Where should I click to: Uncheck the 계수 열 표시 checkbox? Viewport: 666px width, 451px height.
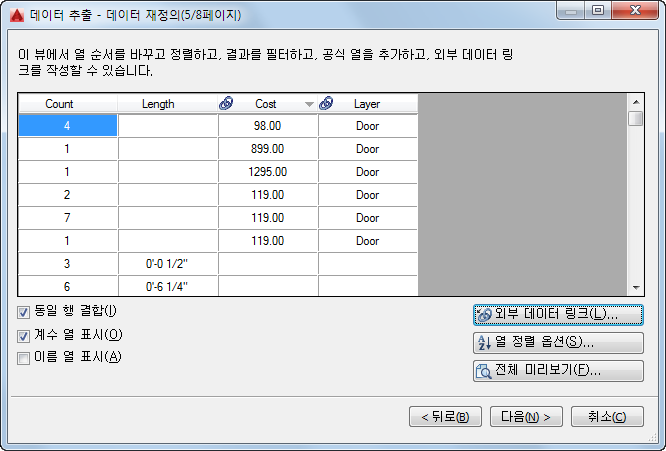(23, 336)
